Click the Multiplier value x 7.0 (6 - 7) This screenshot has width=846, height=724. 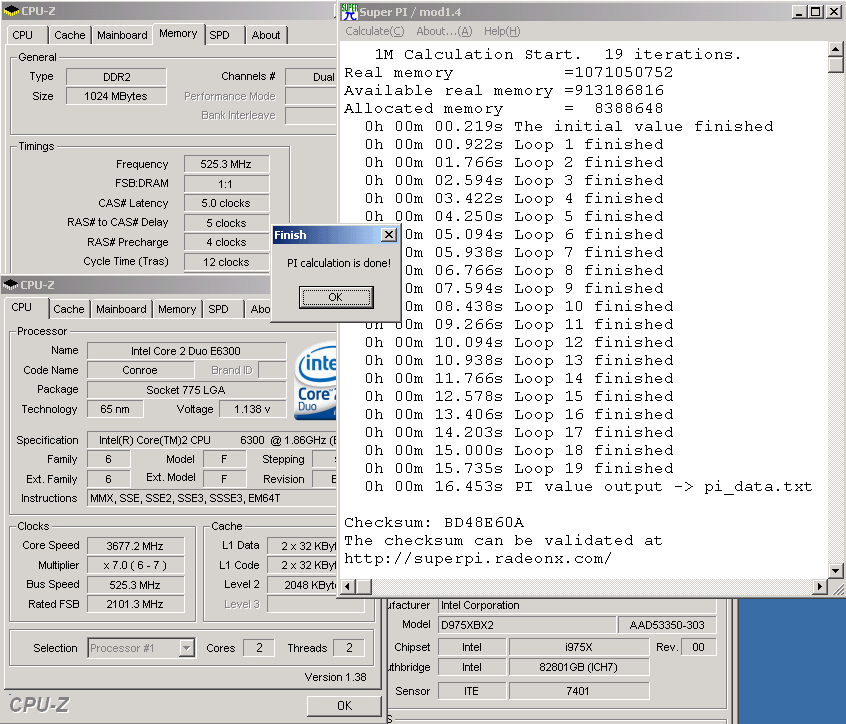[135, 565]
